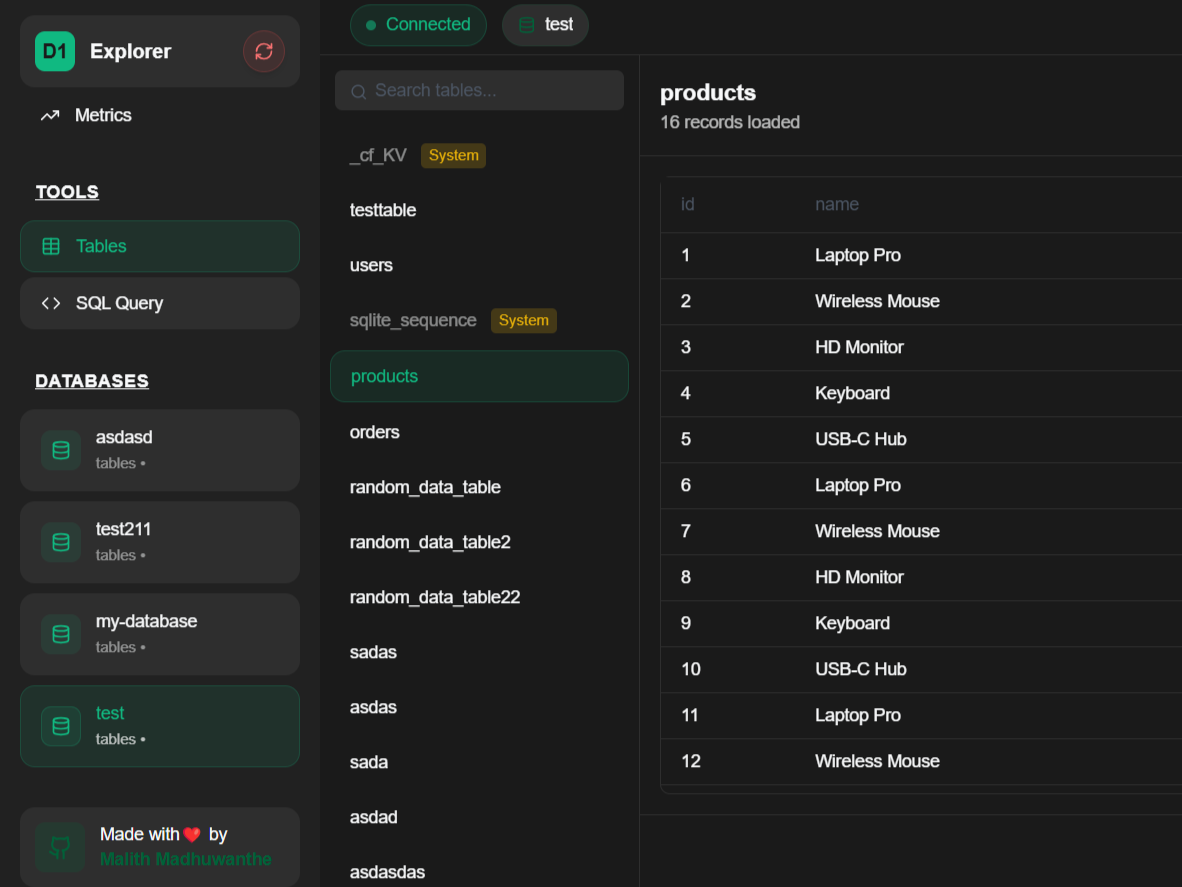
Task: Click the test database chip in header
Action: [545, 25]
